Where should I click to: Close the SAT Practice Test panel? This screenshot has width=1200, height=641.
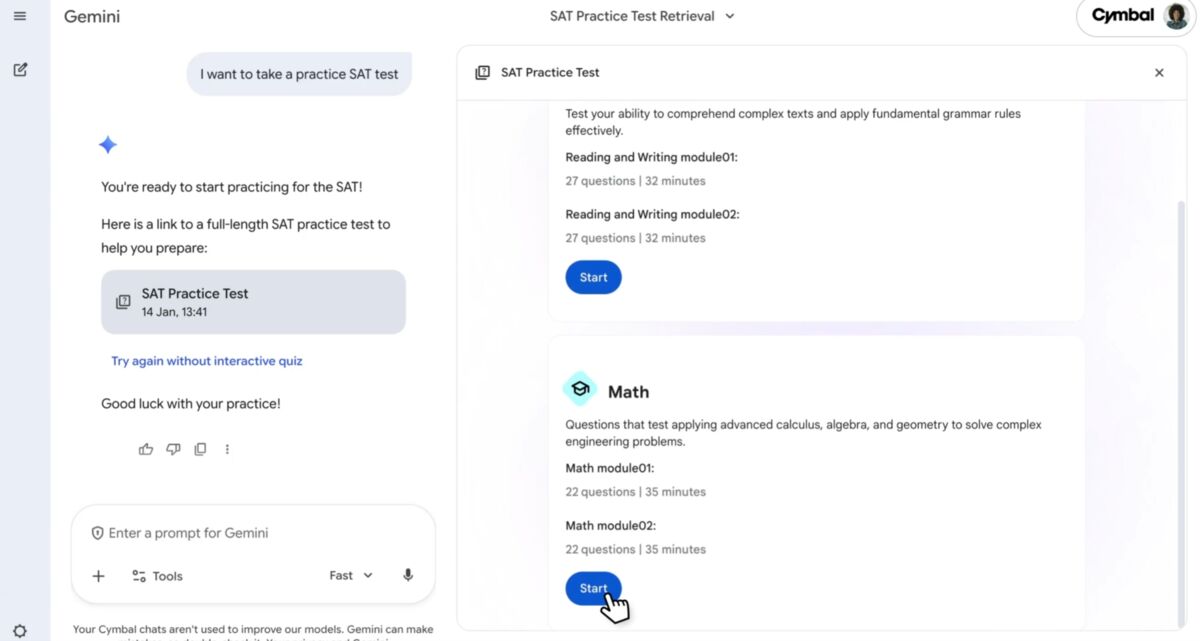tap(1159, 73)
